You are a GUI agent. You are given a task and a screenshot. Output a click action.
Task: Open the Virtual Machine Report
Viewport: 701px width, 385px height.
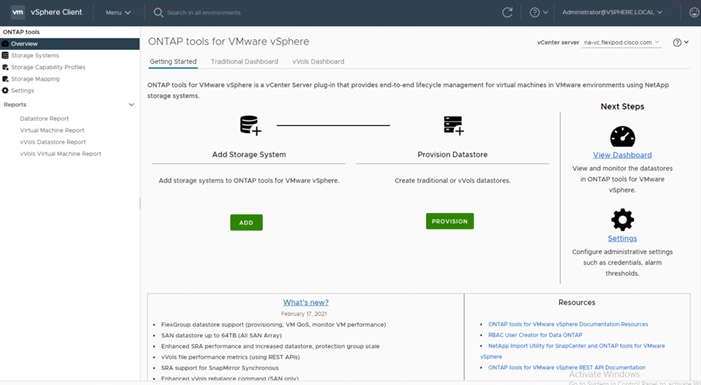[52, 130]
